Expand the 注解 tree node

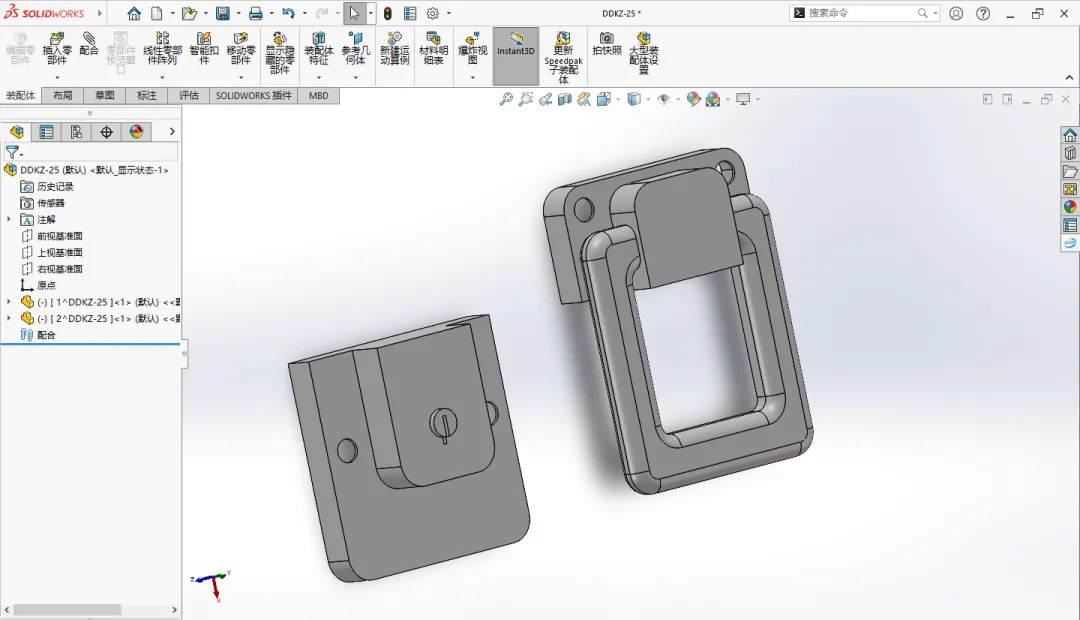(x=9, y=219)
